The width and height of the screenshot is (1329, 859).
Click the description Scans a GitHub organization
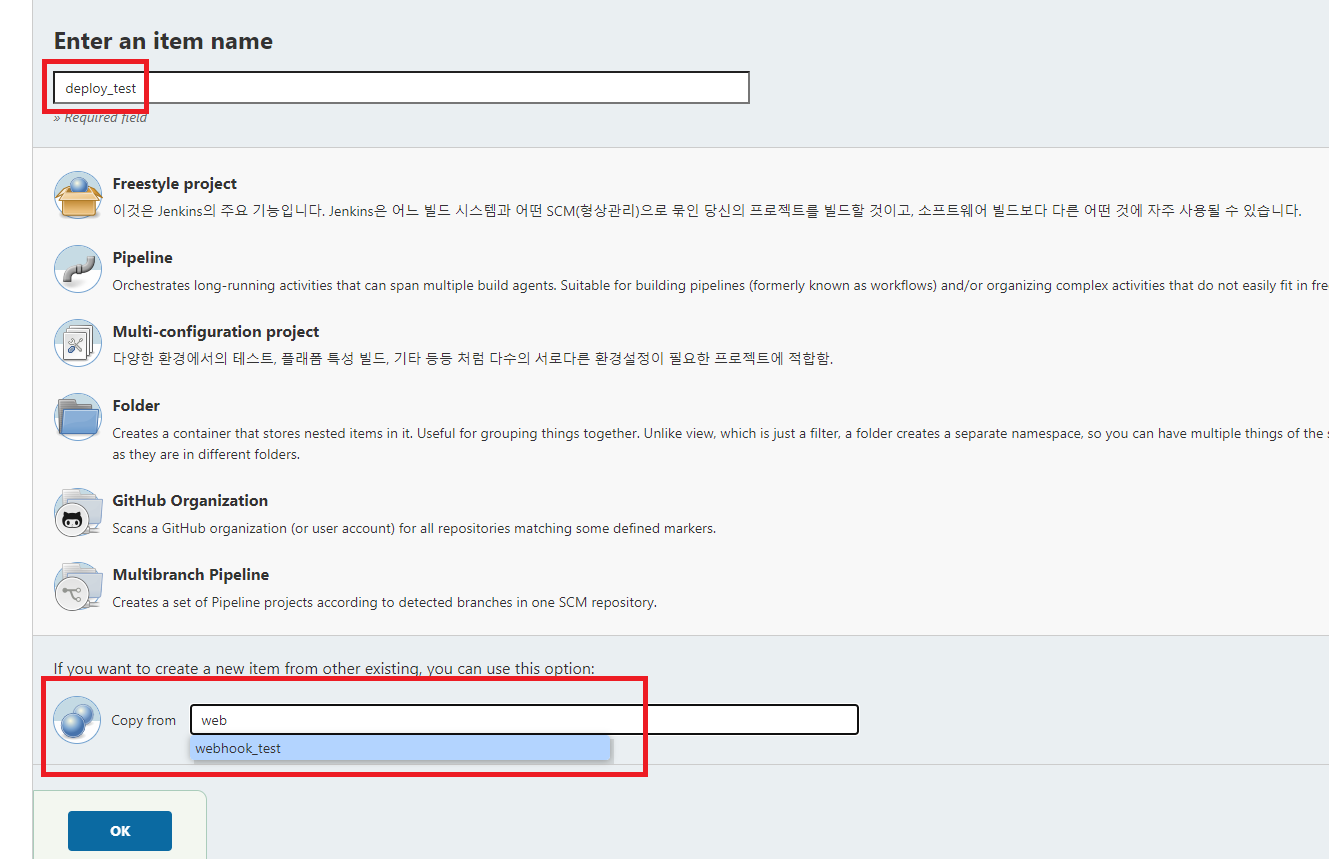[414, 528]
